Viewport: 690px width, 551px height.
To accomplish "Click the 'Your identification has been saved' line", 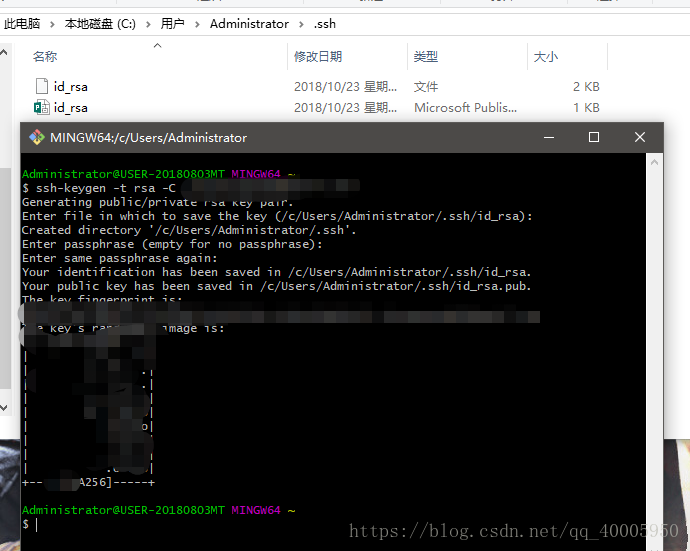I will (x=277, y=272).
